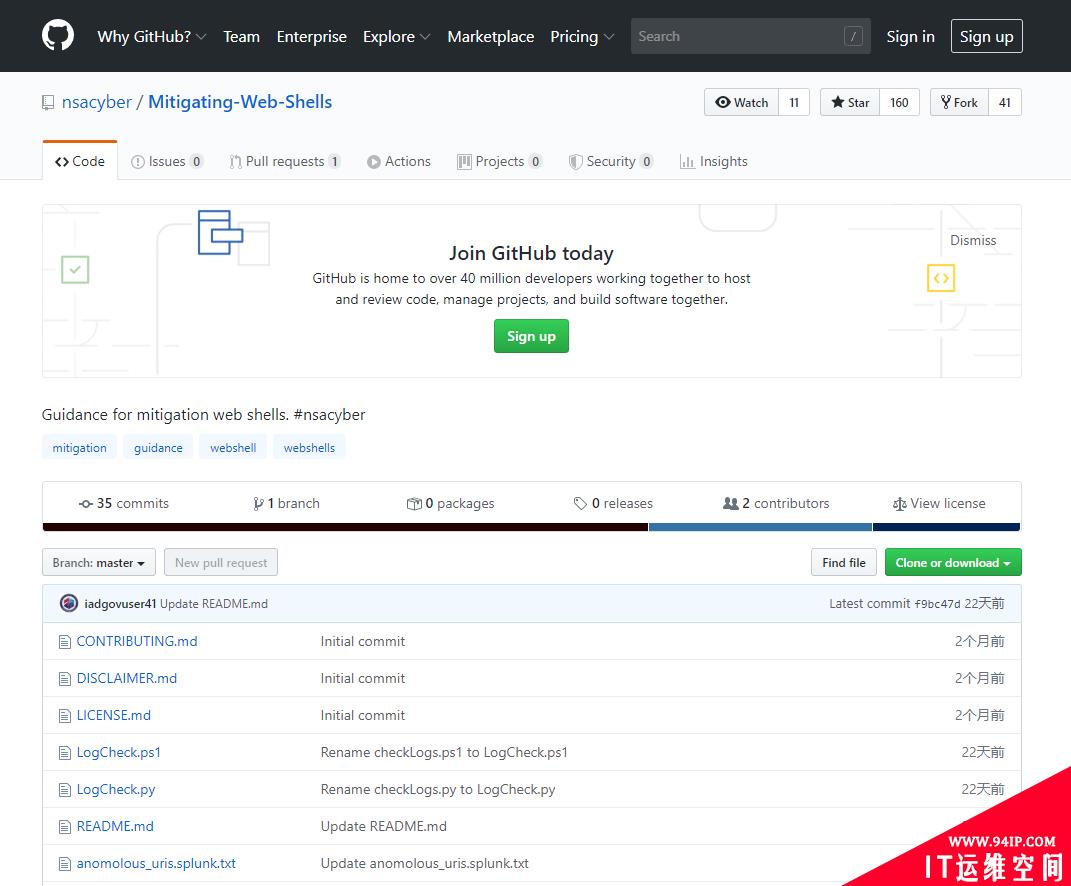1071x886 pixels.
Task: Click the file icon next to DISCLAIMER.md
Action: (65, 678)
